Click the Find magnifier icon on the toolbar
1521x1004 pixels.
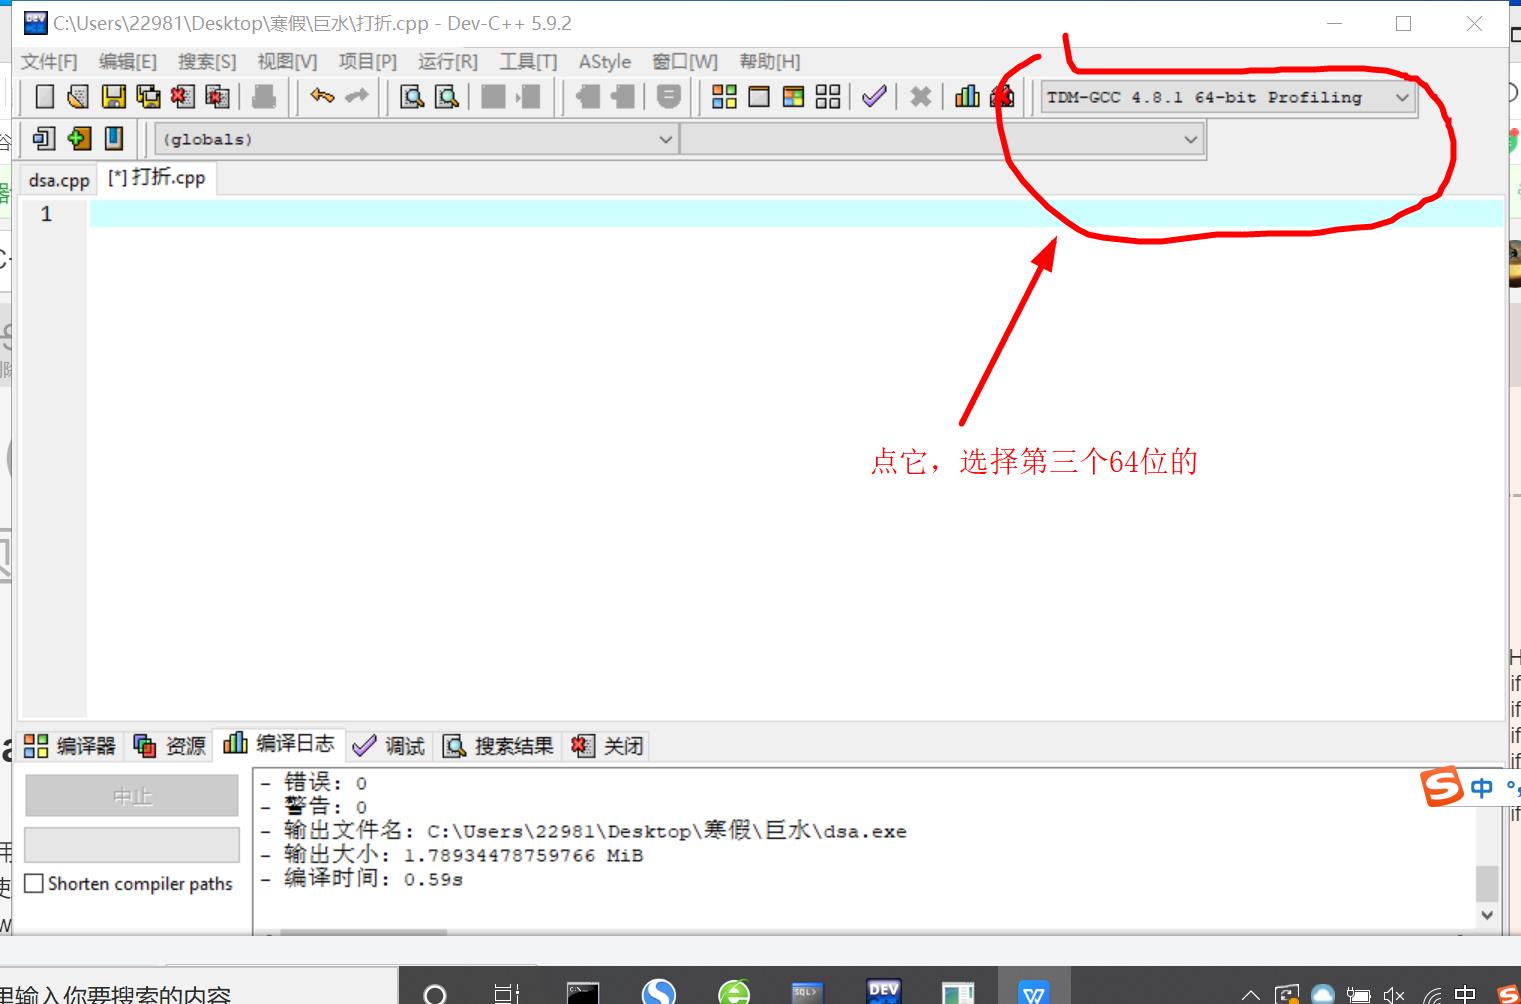click(411, 95)
